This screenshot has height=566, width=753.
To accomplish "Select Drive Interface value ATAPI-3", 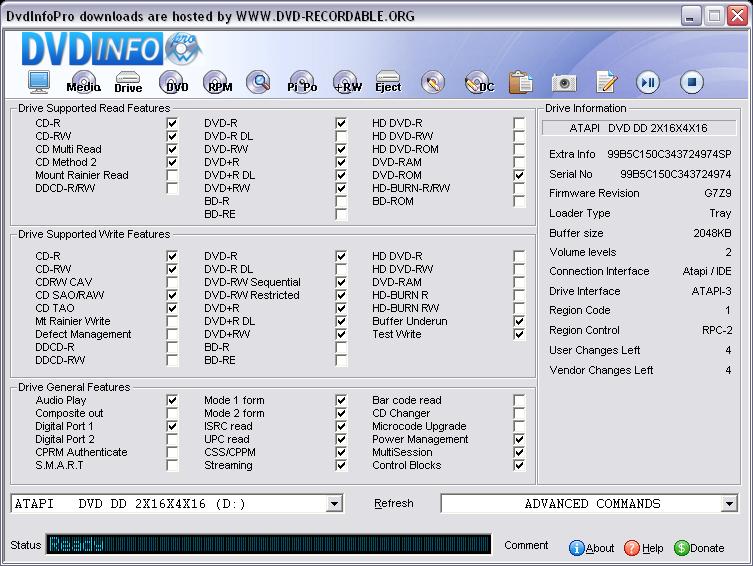I will click(x=711, y=291).
